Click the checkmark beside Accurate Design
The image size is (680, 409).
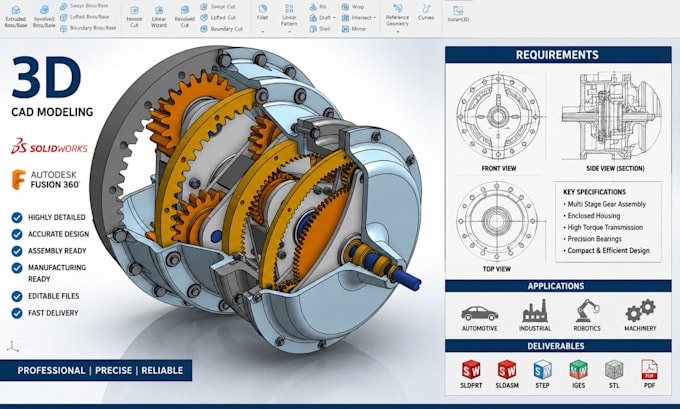click(x=17, y=234)
